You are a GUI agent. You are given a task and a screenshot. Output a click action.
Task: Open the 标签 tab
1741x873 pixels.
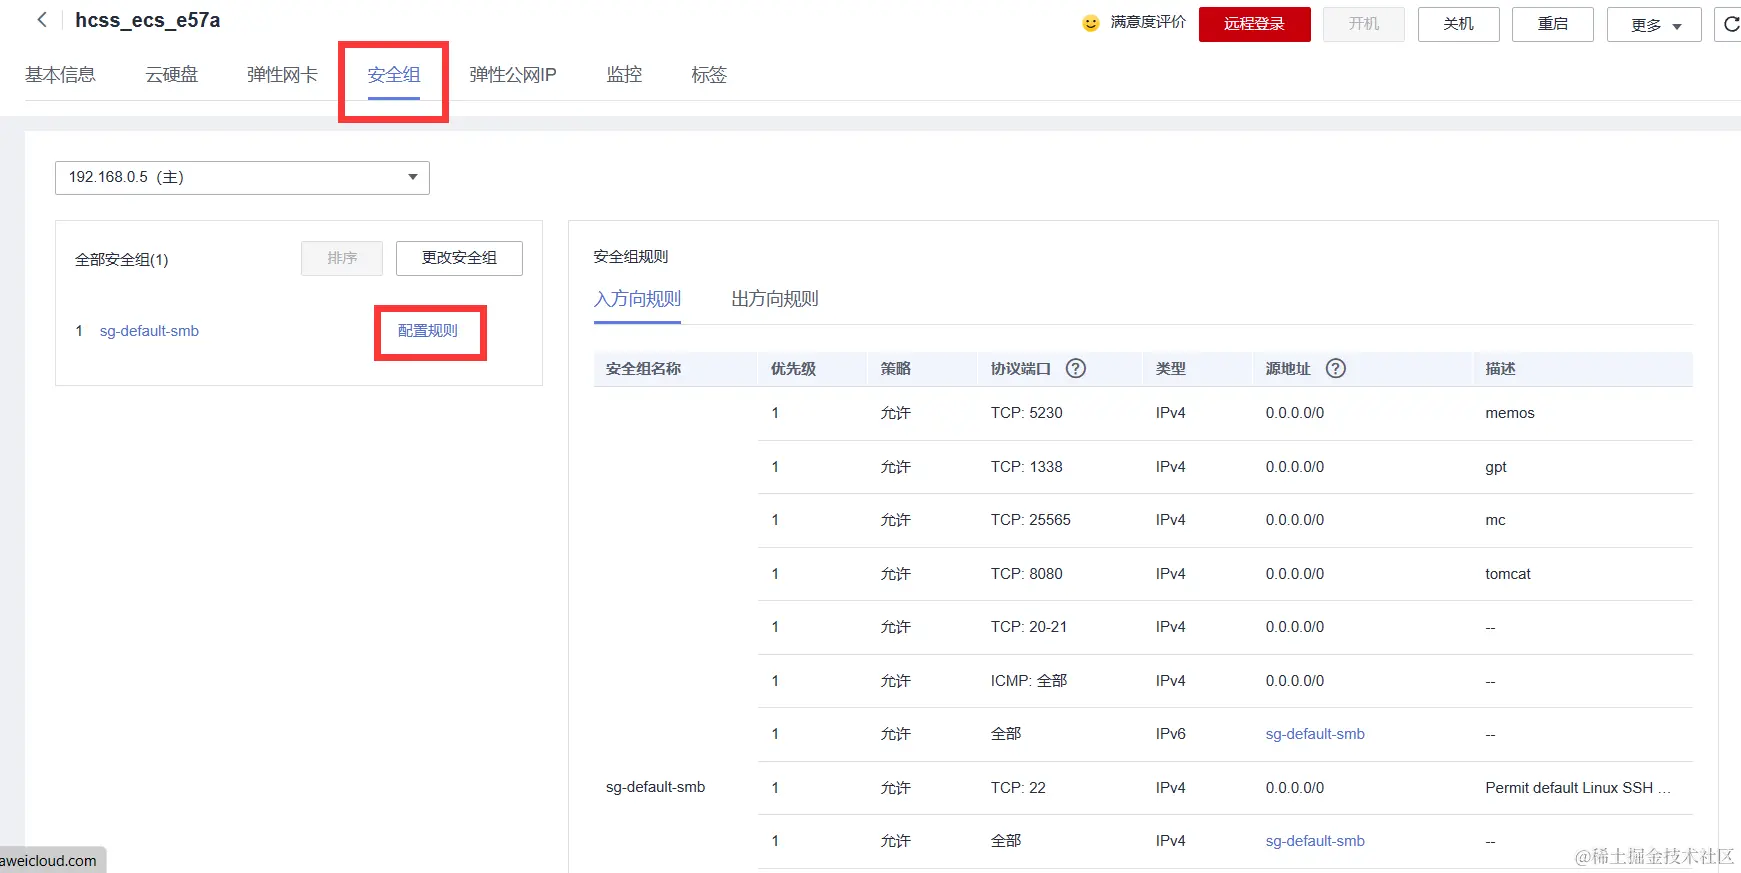click(x=709, y=75)
